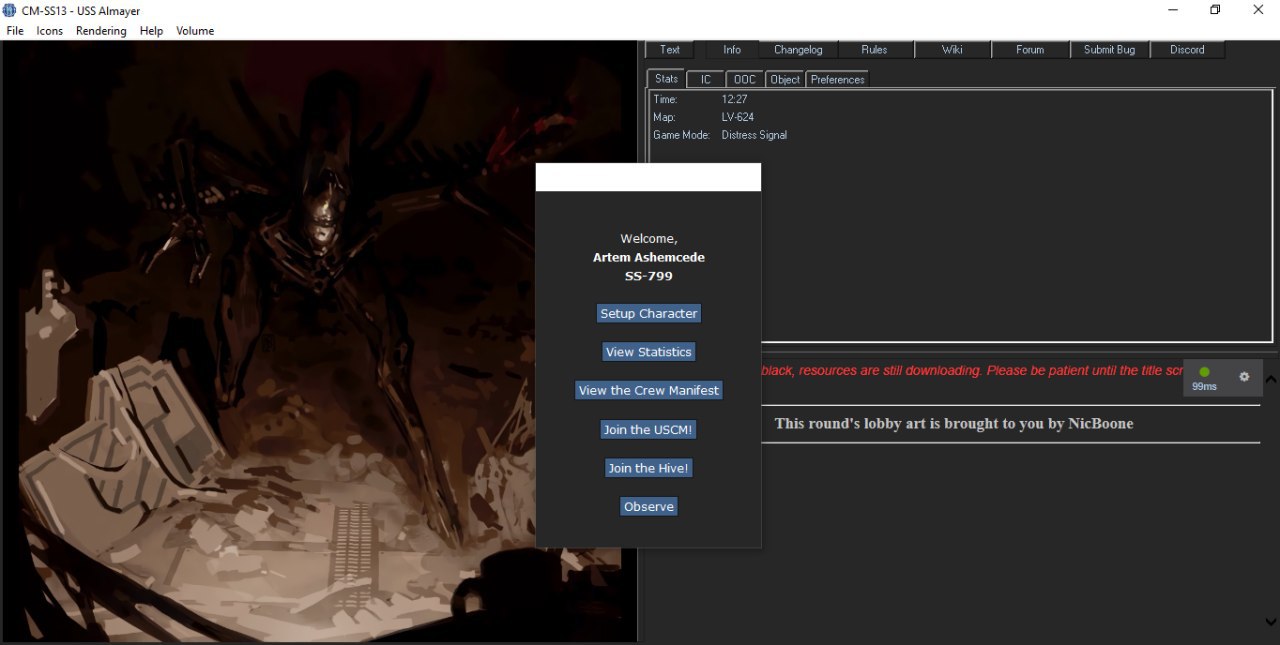The width and height of the screenshot is (1280, 645).
Task: Click the 'Distress Signal' game mode text
Action: [x=754, y=135]
